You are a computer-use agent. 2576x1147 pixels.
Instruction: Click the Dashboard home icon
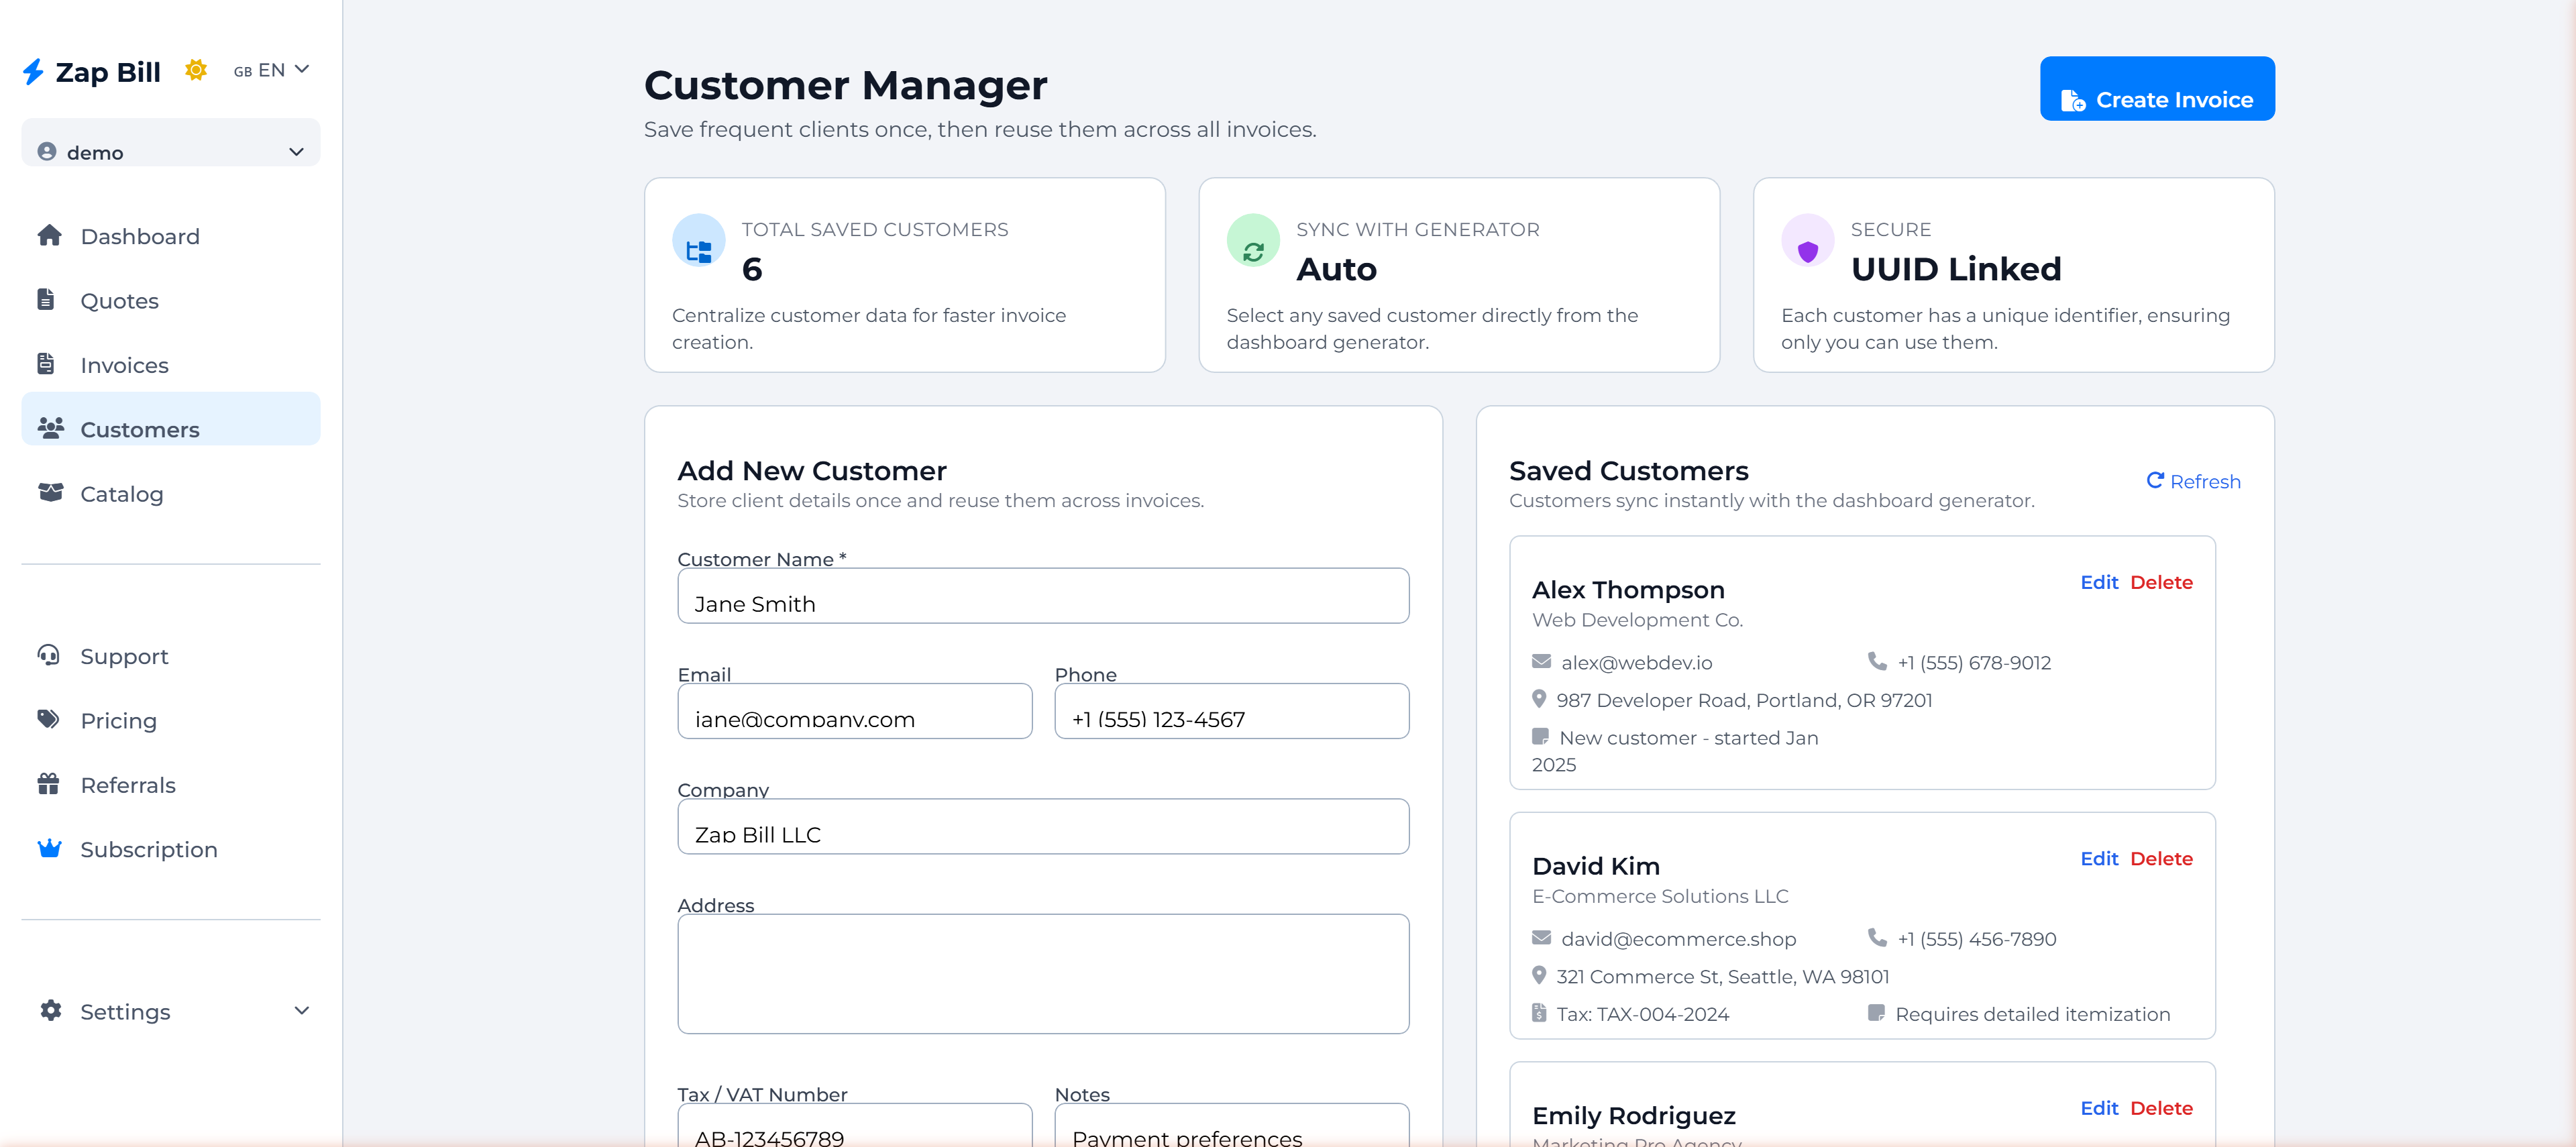(49, 235)
